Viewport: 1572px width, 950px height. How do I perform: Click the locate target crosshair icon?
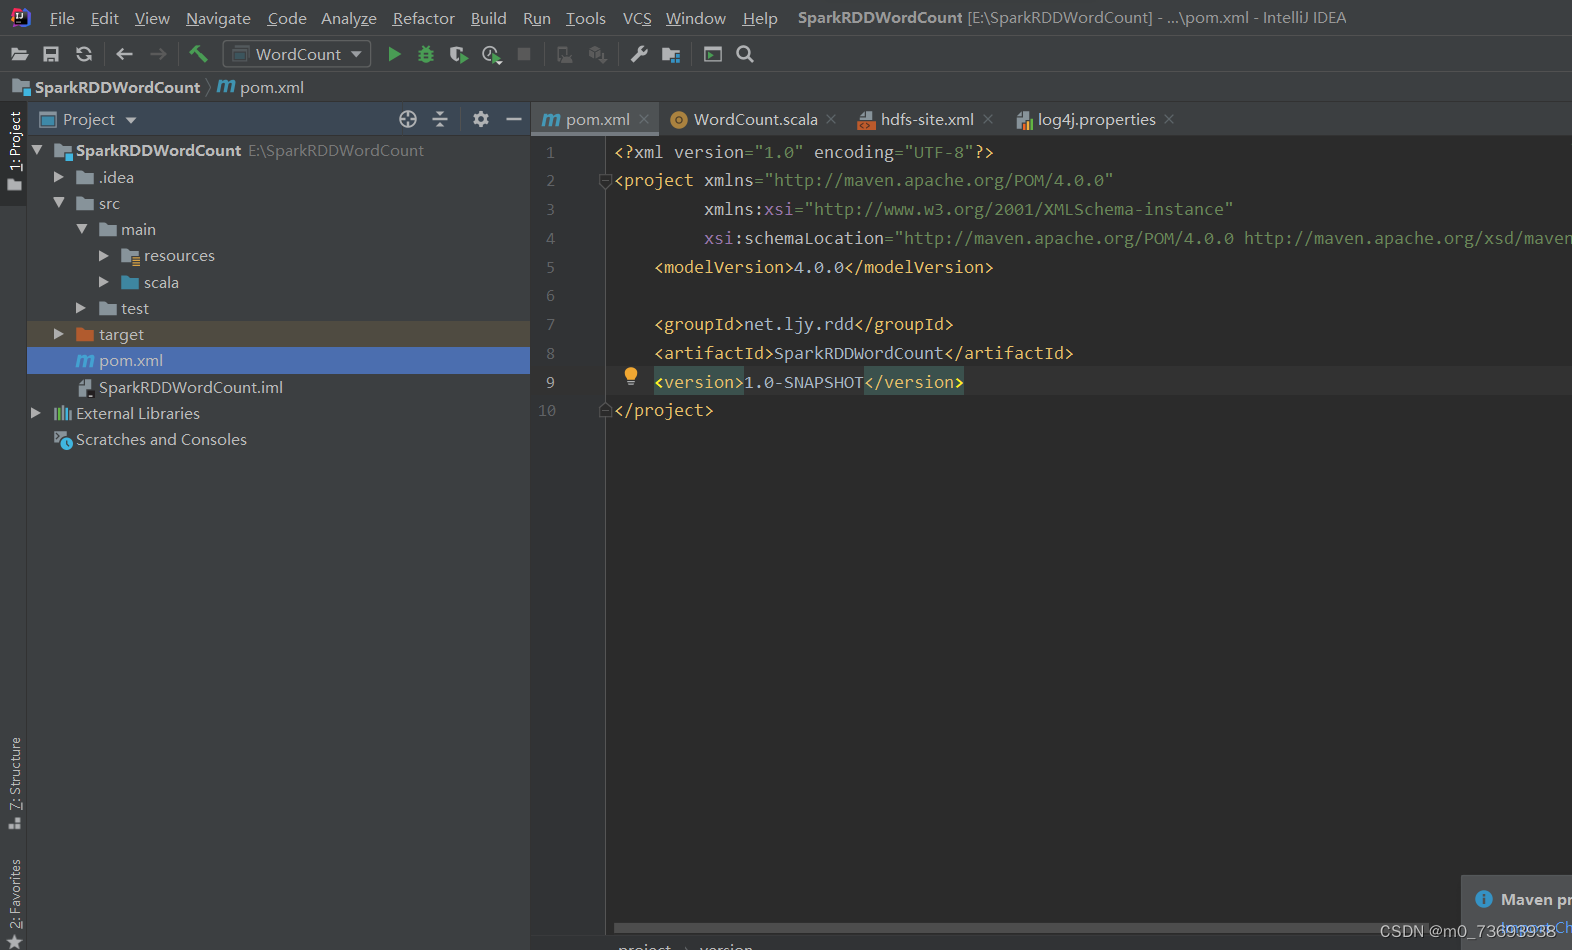[x=408, y=119]
